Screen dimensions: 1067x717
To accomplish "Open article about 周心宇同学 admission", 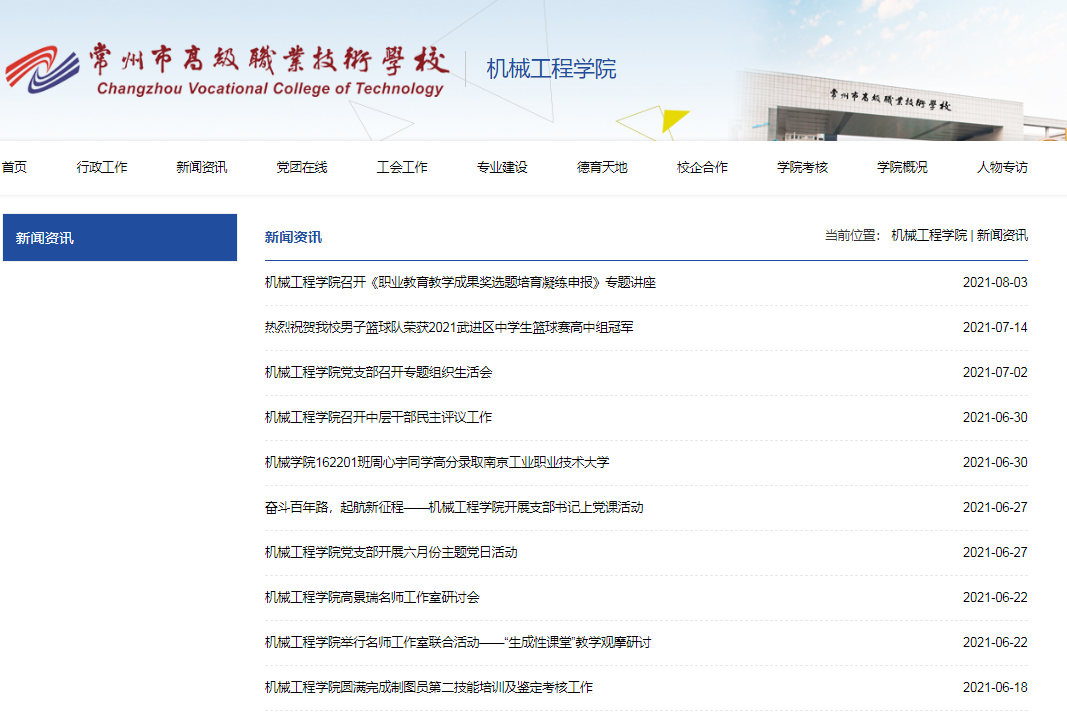I will (x=436, y=463).
